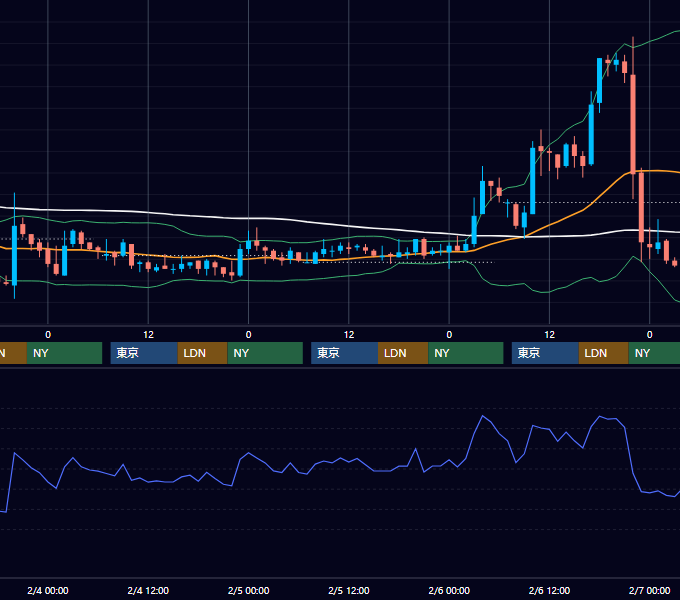Select the LDN session block for 2/5
The width and height of the screenshot is (680, 600).
(x=403, y=353)
